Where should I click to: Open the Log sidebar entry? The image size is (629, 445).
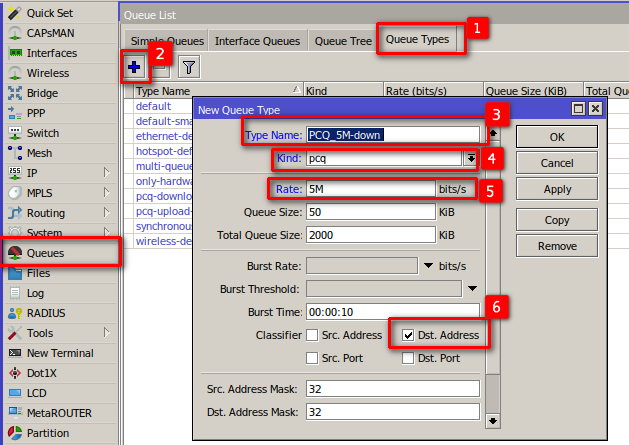click(x=35, y=293)
